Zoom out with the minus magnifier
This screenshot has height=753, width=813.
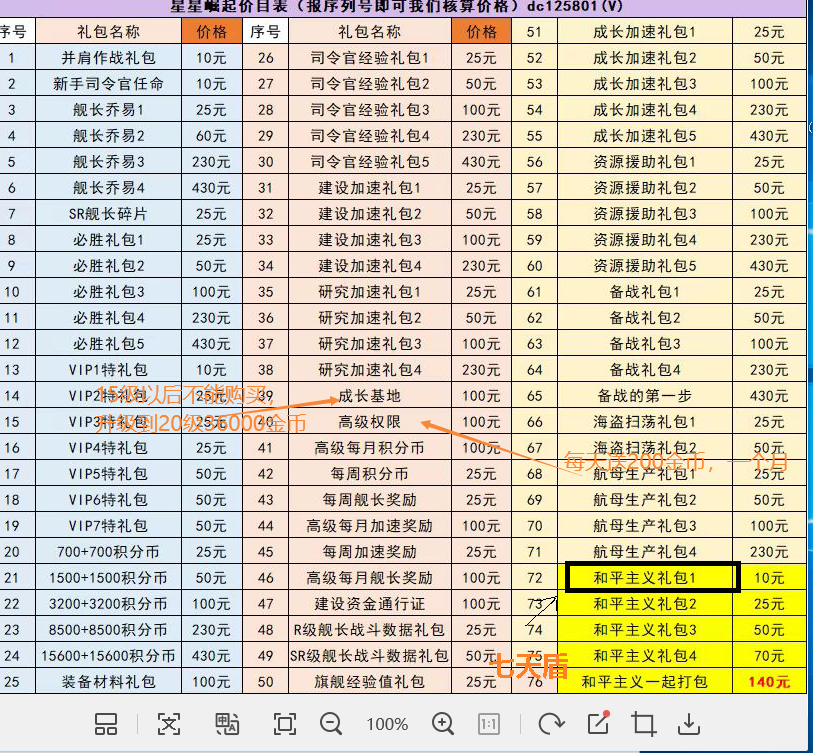[331, 724]
